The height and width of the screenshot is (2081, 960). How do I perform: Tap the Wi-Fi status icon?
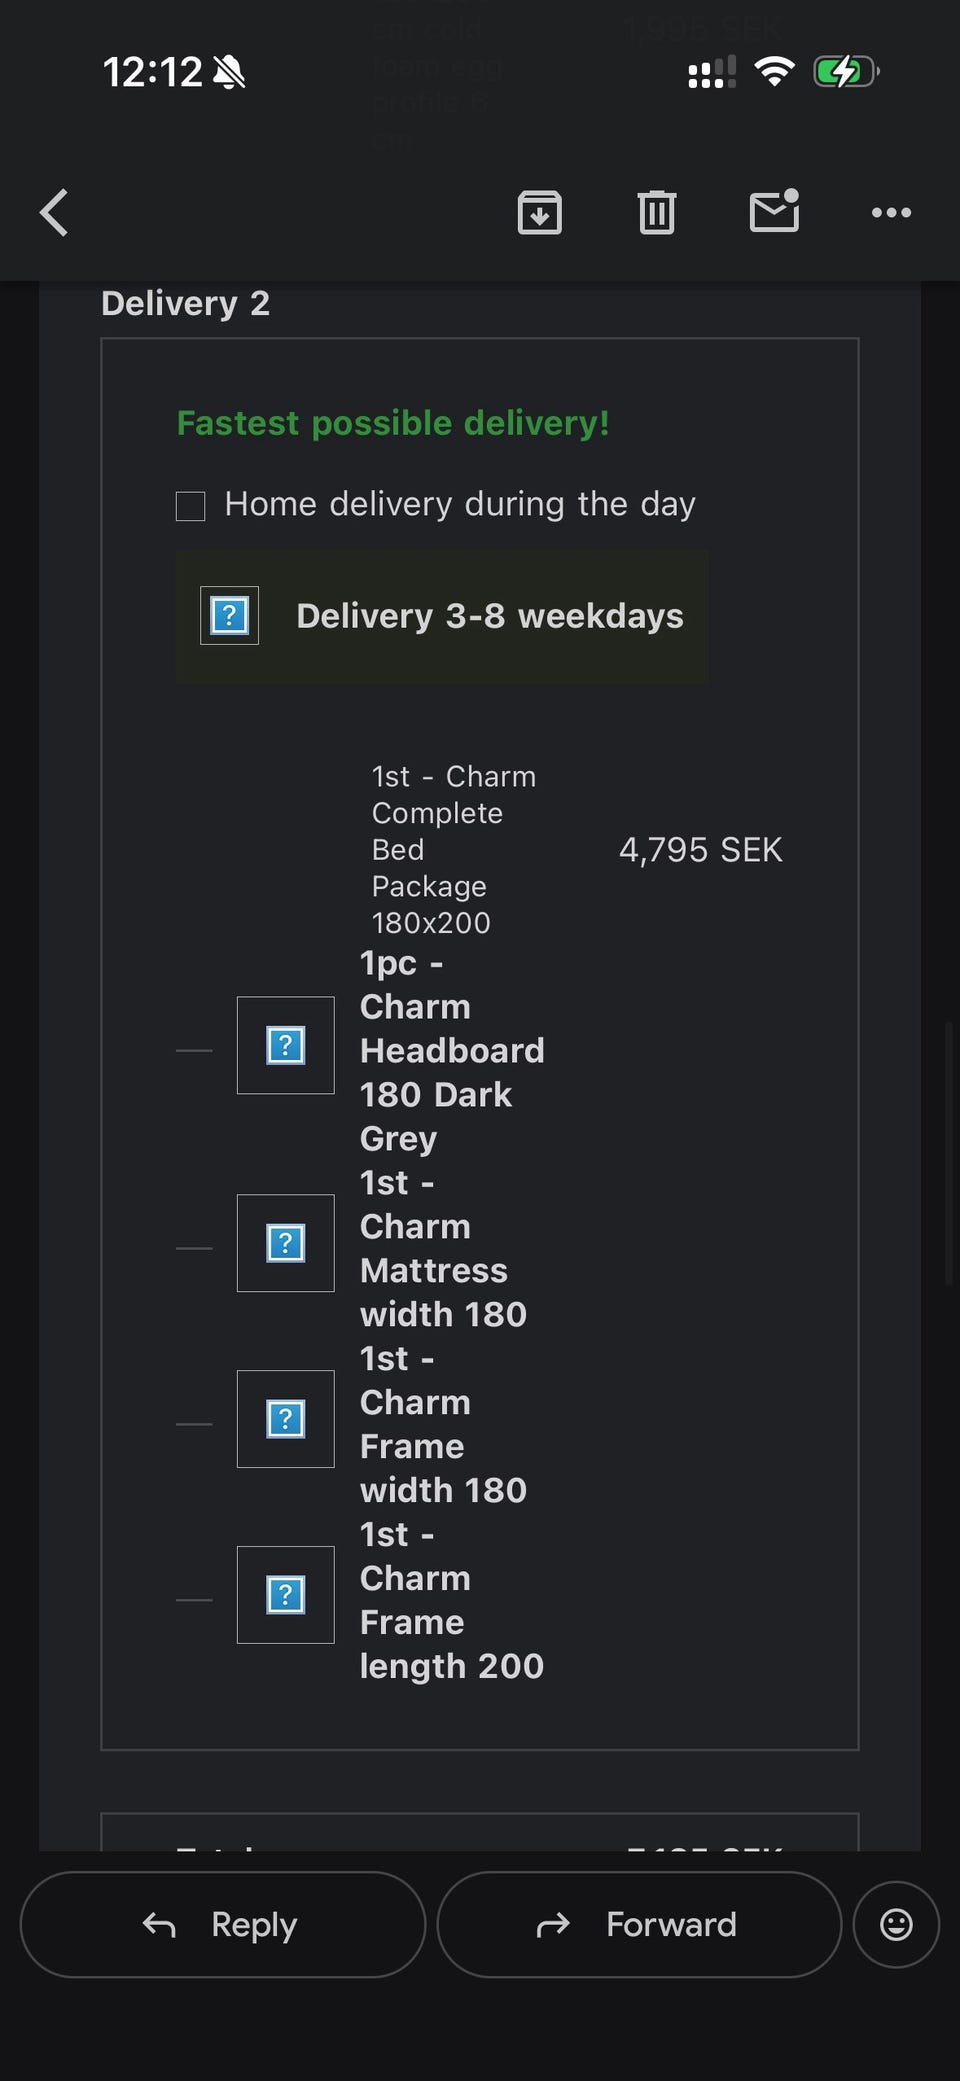(773, 71)
